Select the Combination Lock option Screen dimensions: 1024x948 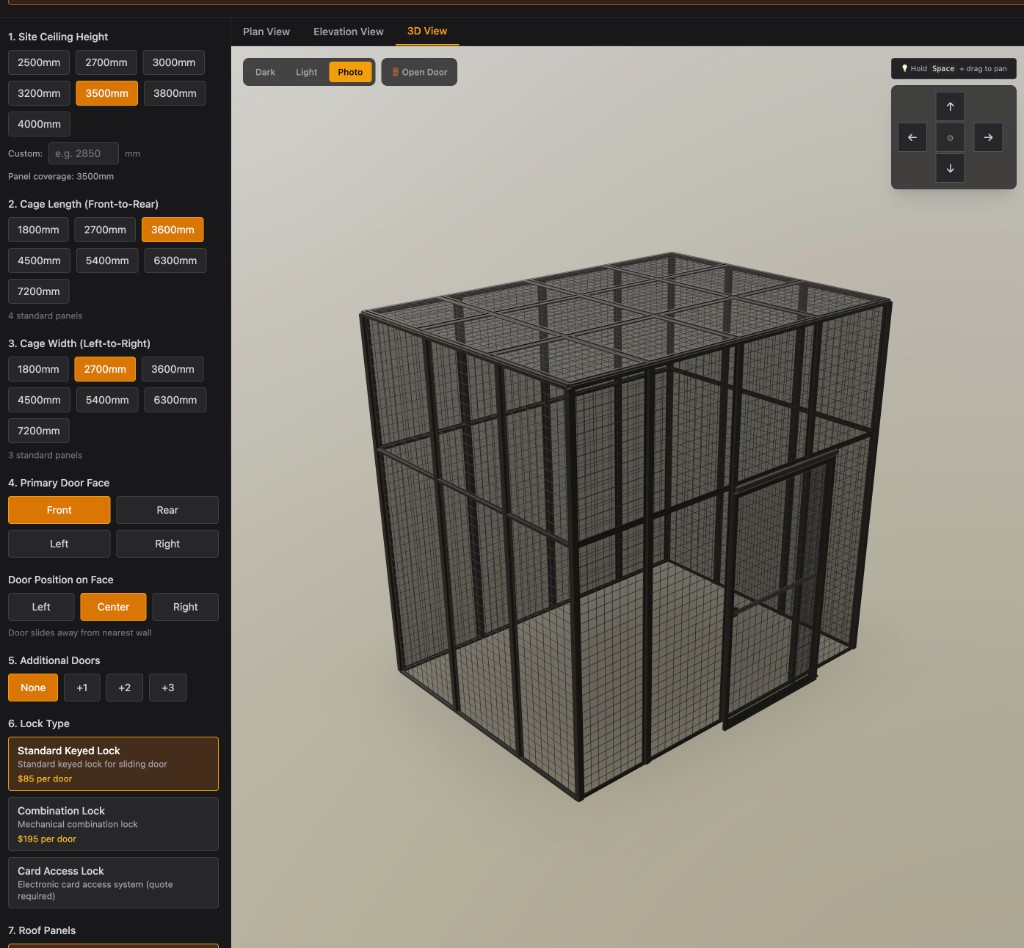pos(113,824)
